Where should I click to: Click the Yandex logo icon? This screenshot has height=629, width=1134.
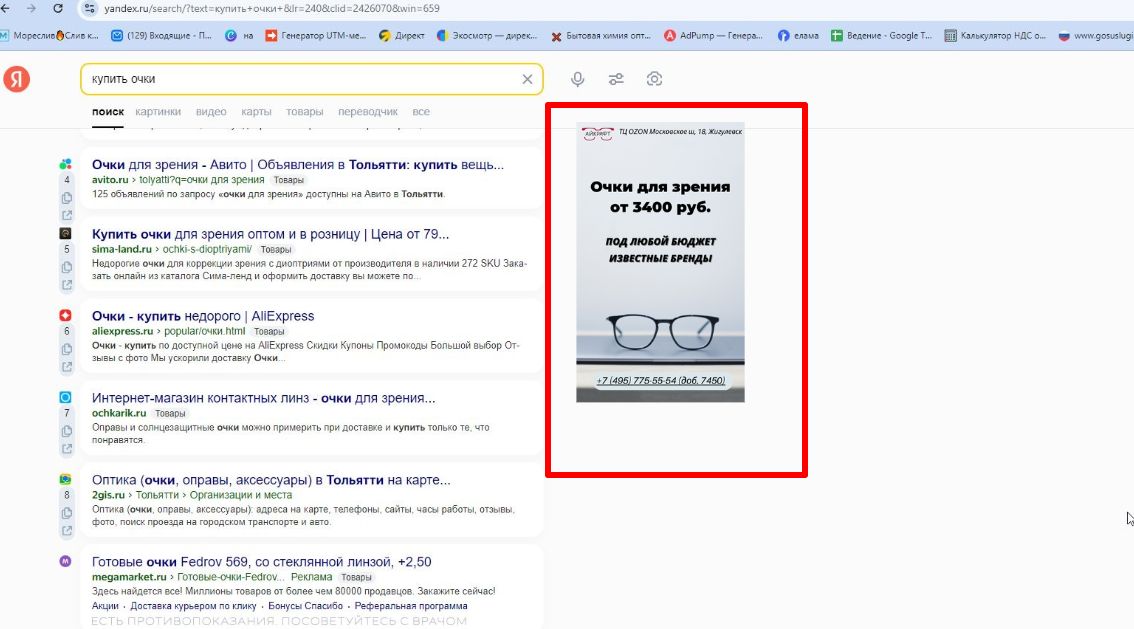[16, 80]
